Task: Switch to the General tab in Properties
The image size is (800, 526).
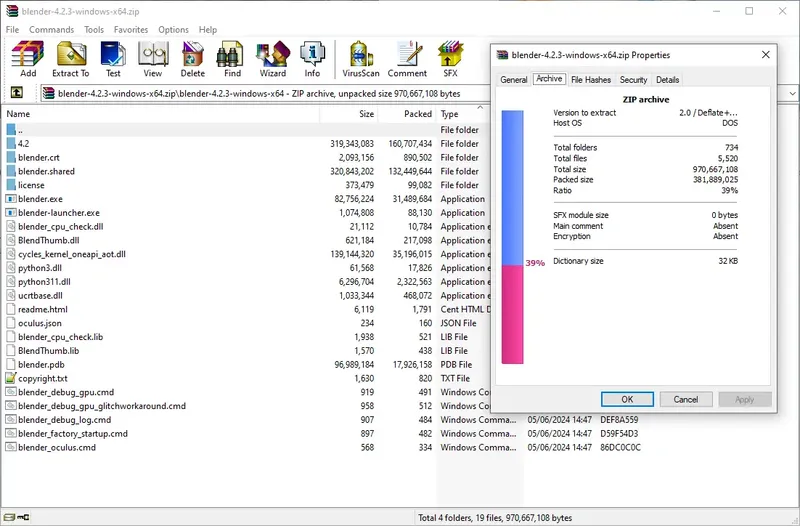Action: [x=513, y=80]
